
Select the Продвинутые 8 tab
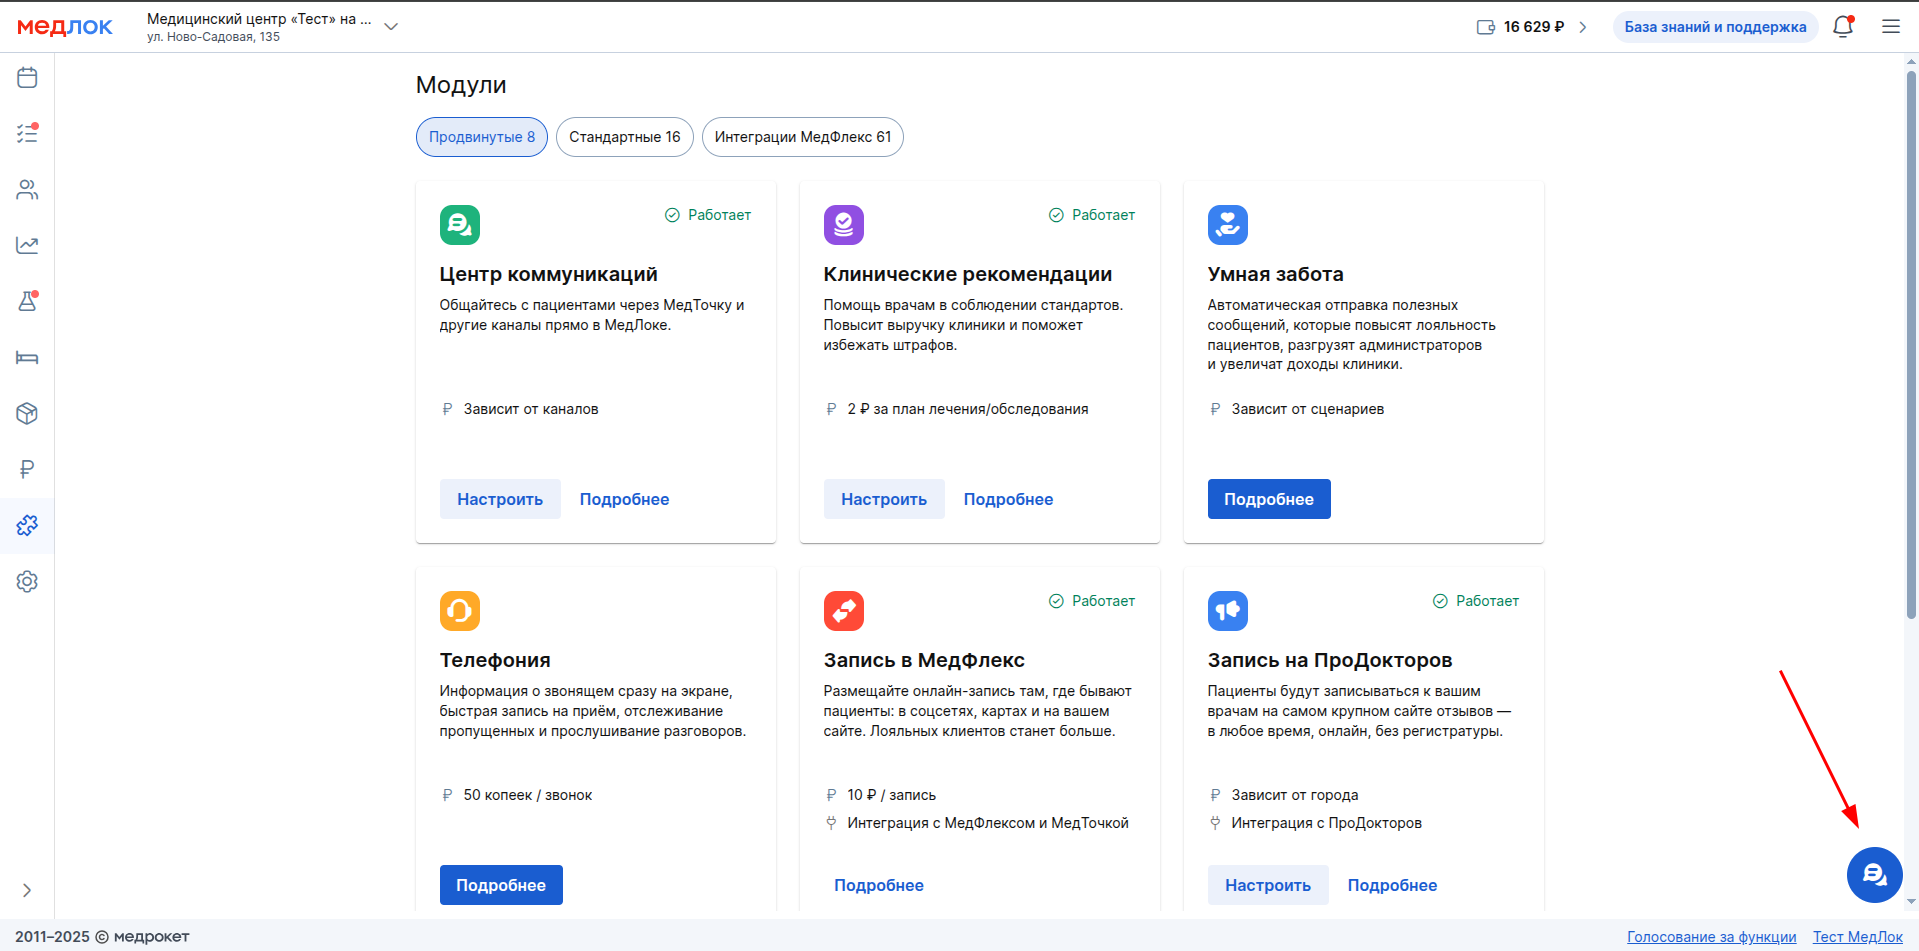[482, 137]
